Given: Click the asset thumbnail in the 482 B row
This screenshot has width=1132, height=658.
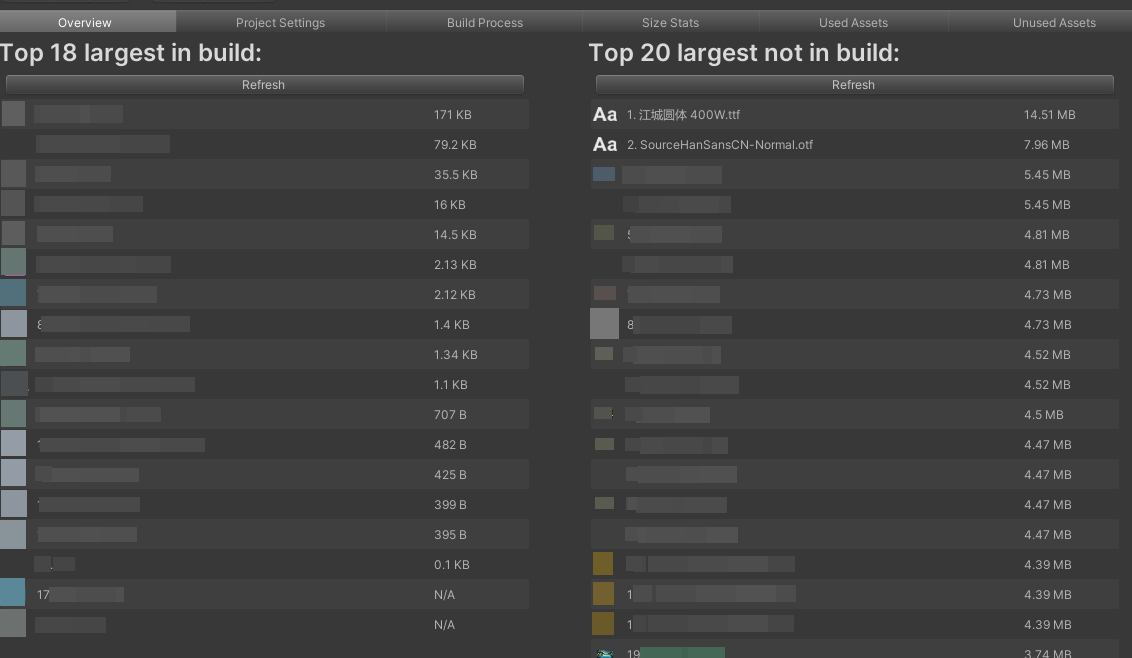Looking at the screenshot, I should (13, 443).
